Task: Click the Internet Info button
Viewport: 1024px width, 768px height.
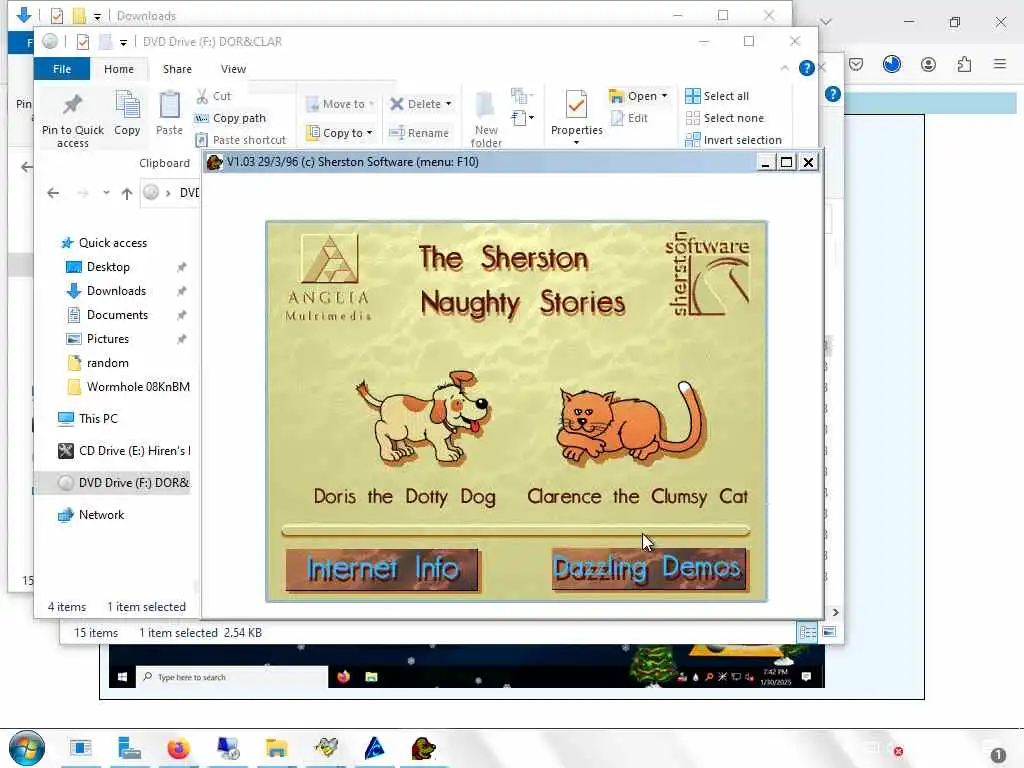Action: 382,569
